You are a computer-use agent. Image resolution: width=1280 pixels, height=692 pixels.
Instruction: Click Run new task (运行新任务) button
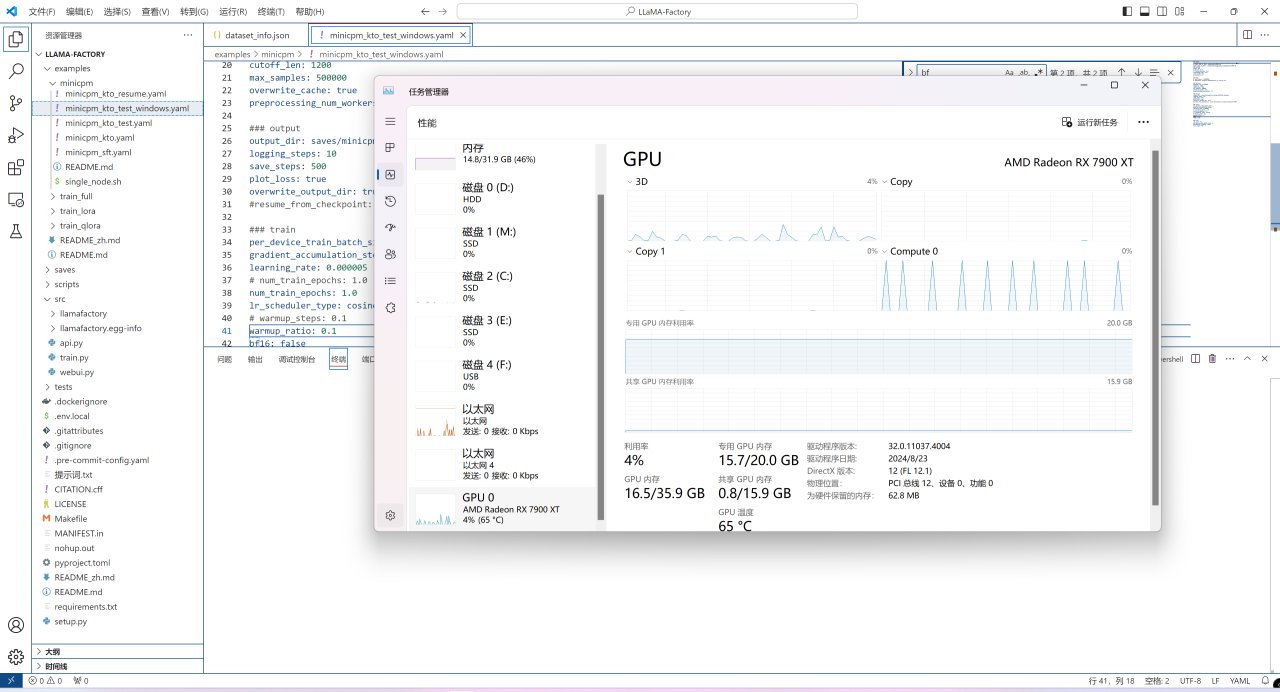1090,122
